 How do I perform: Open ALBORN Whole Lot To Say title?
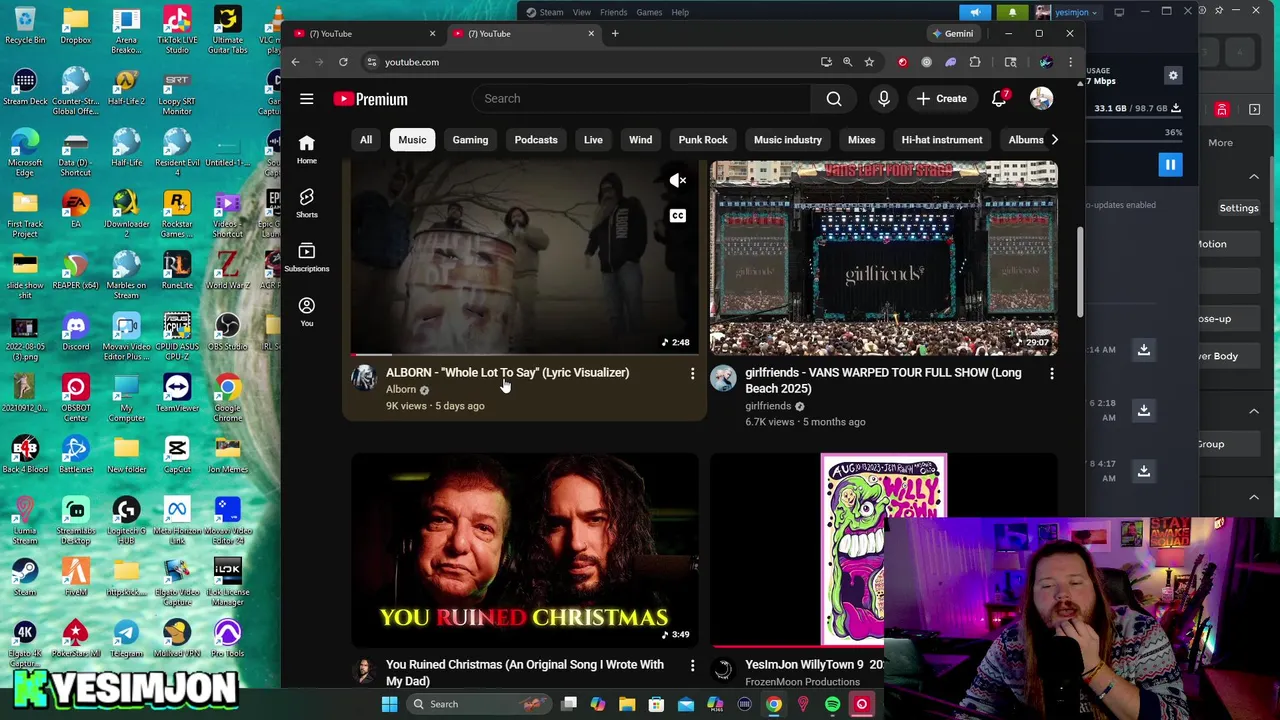[x=508, y=373]
